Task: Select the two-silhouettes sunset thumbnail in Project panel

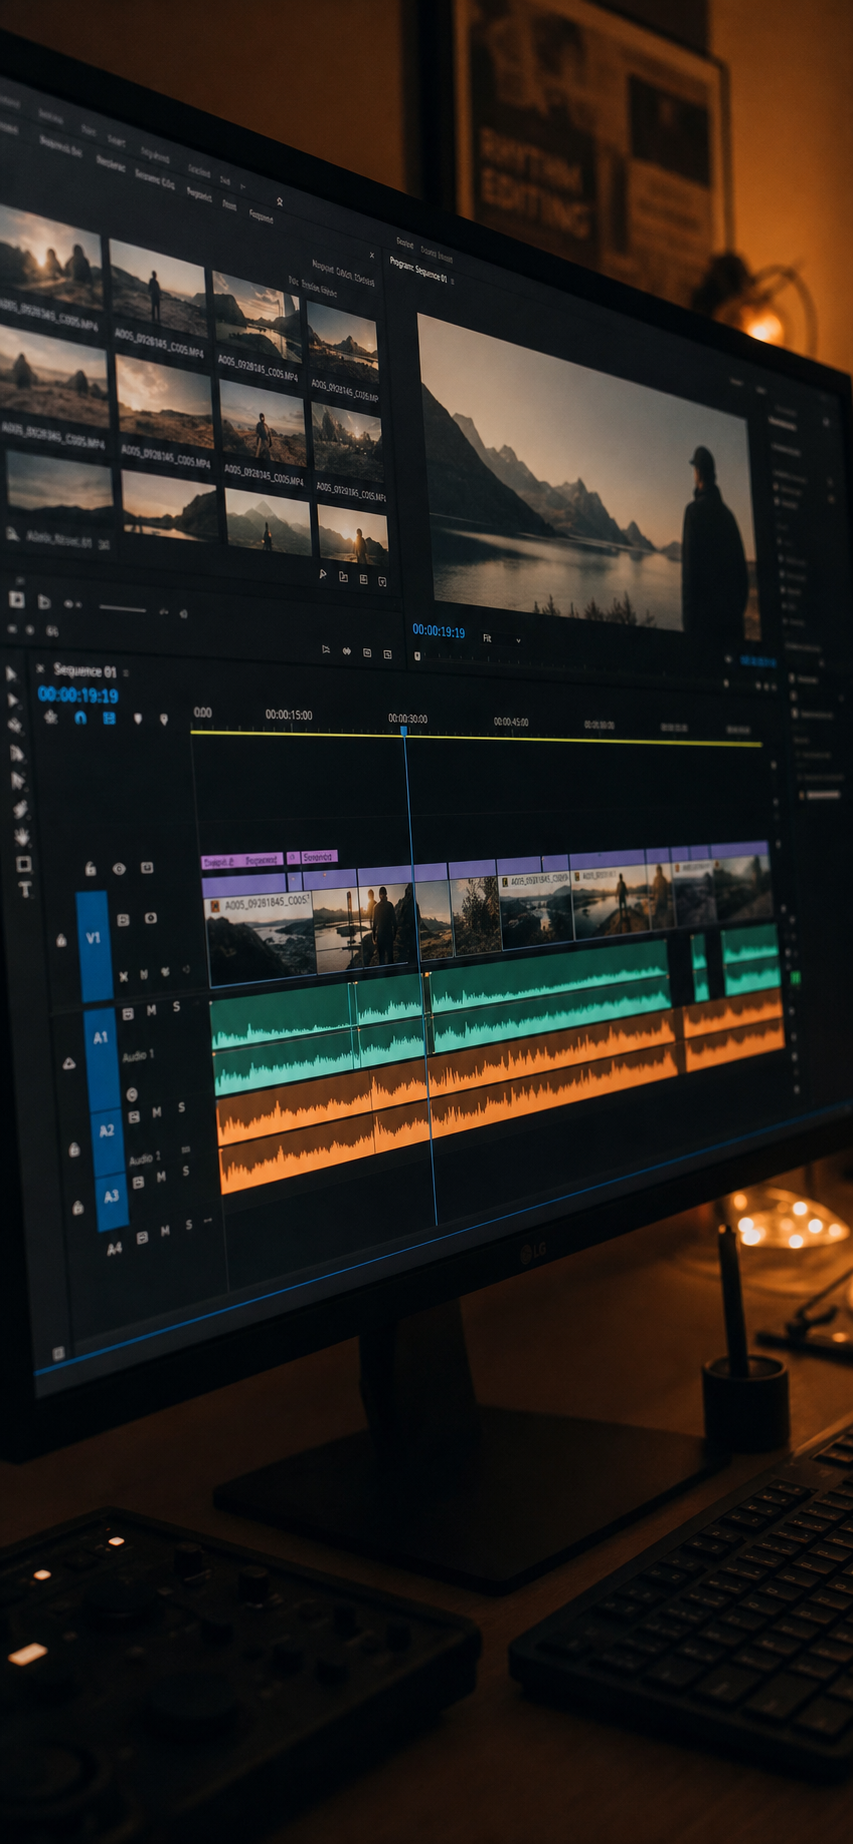Action: click(x=52, y=257)
